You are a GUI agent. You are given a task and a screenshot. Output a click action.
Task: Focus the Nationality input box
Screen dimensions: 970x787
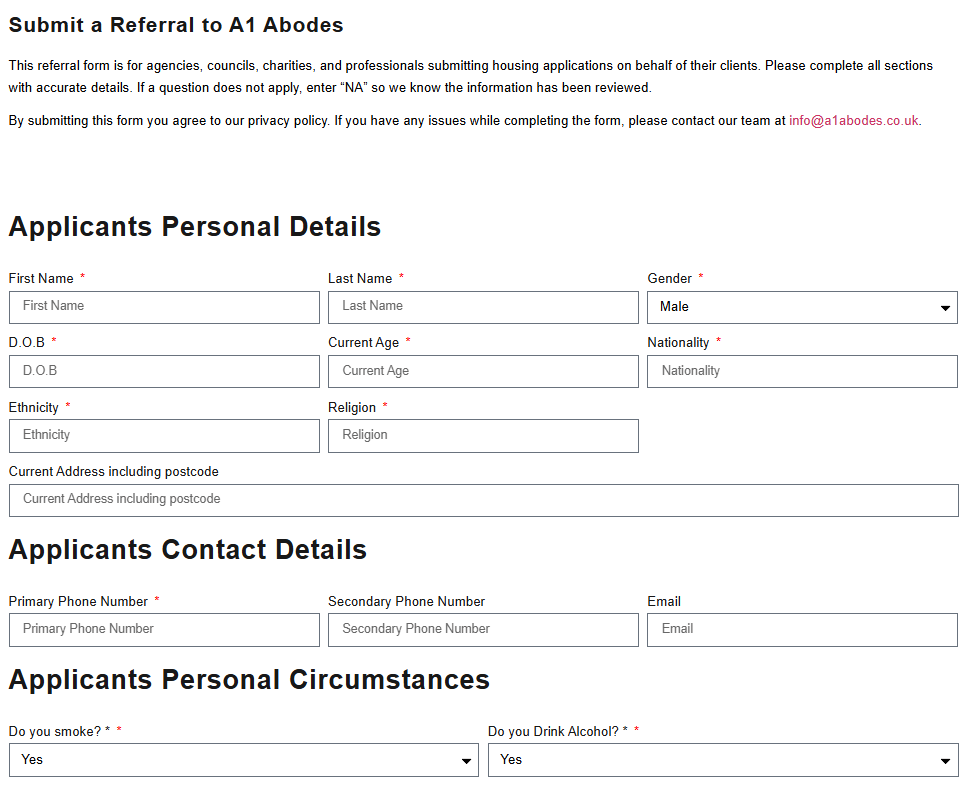[802, 371]
